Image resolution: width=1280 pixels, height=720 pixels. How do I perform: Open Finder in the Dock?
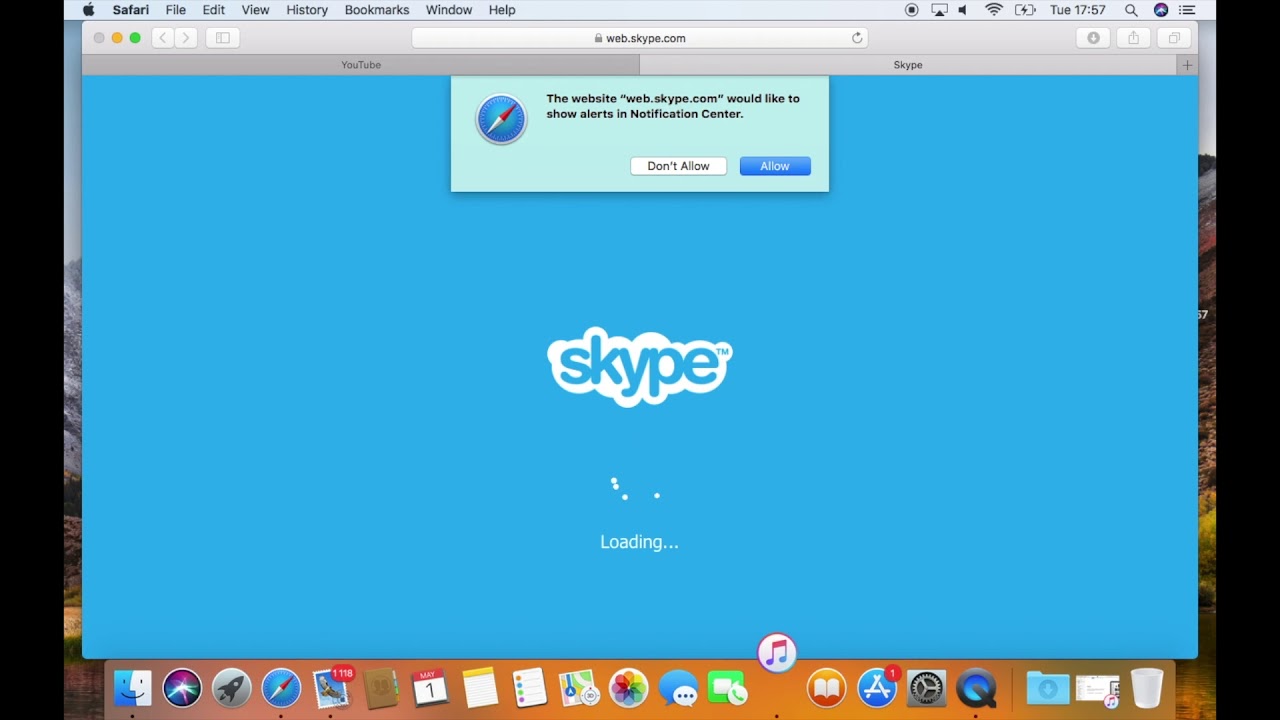(133, 689)
